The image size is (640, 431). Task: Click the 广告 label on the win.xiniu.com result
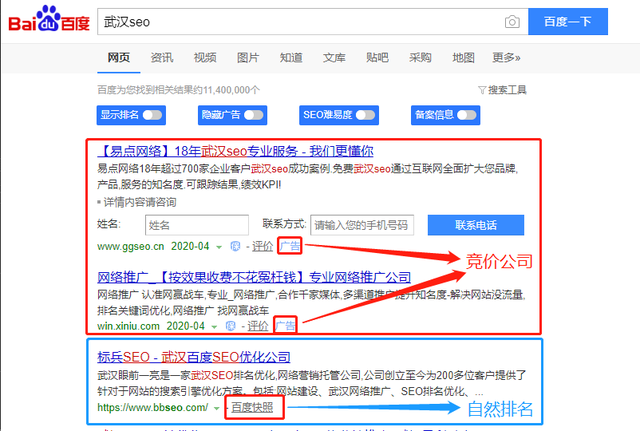click(x=285, y=326)
